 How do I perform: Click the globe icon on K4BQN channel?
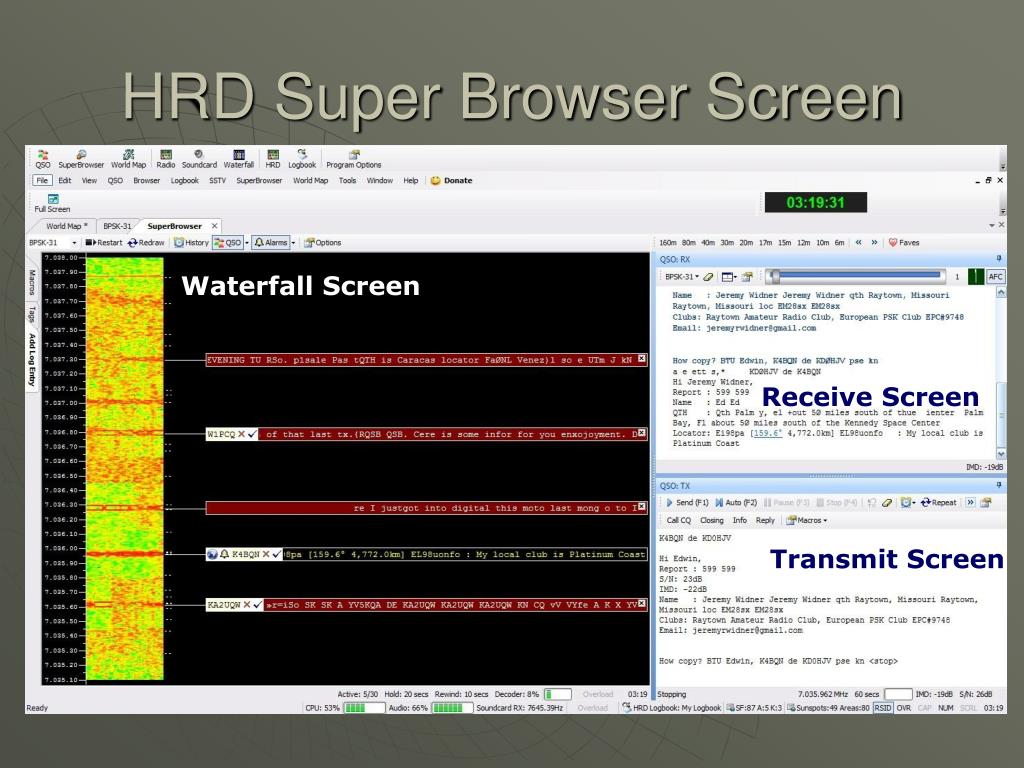pos(212,554)
